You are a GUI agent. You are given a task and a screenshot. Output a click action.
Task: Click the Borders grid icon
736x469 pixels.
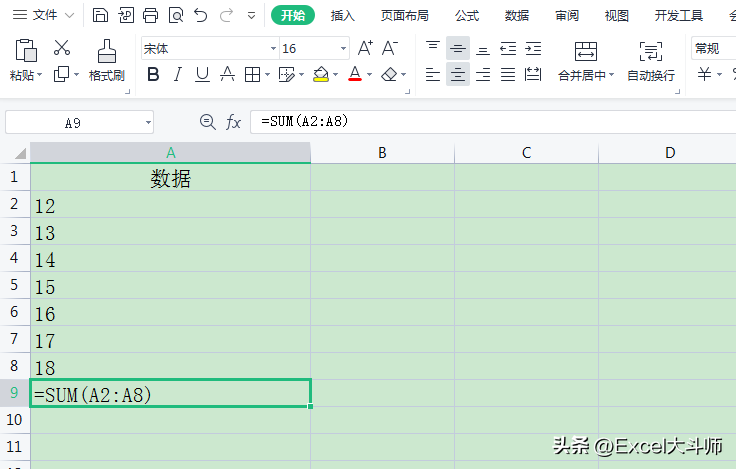tap(252, 74)
